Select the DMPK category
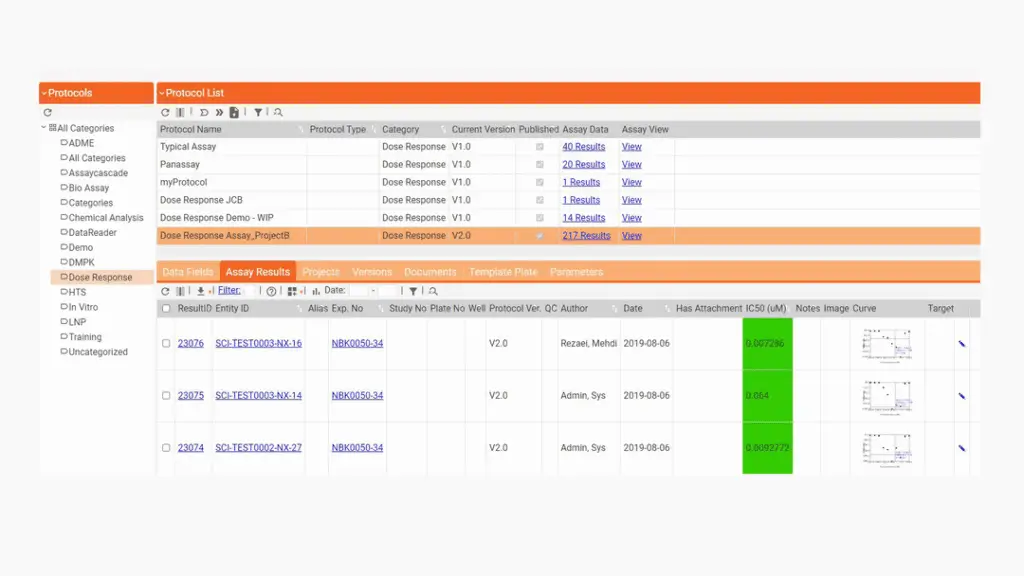Screen dimensions: 1024x576 [x=77, y=263]
